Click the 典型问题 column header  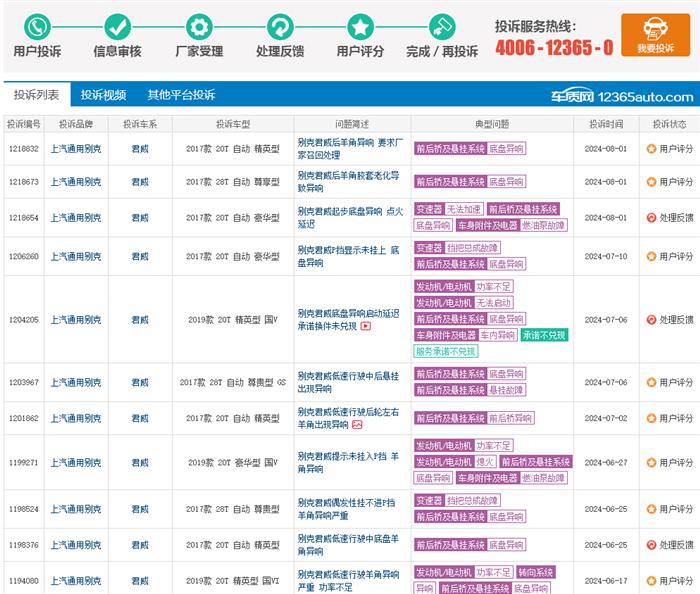492,124
